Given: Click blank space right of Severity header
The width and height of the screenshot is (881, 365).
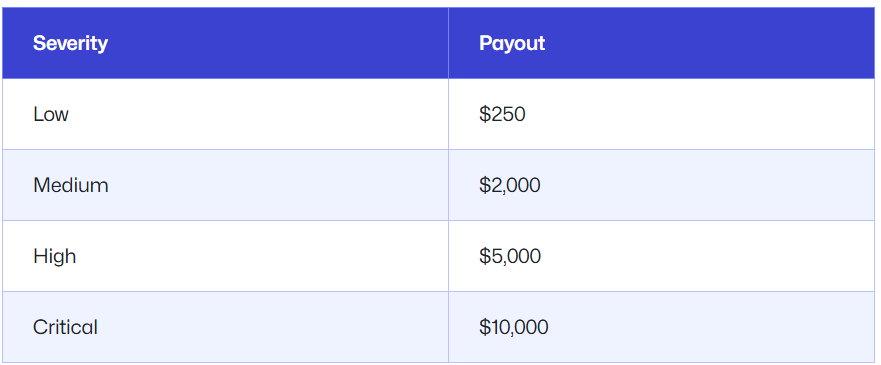Looking at the screenshot, I should (x=278, y=43).
